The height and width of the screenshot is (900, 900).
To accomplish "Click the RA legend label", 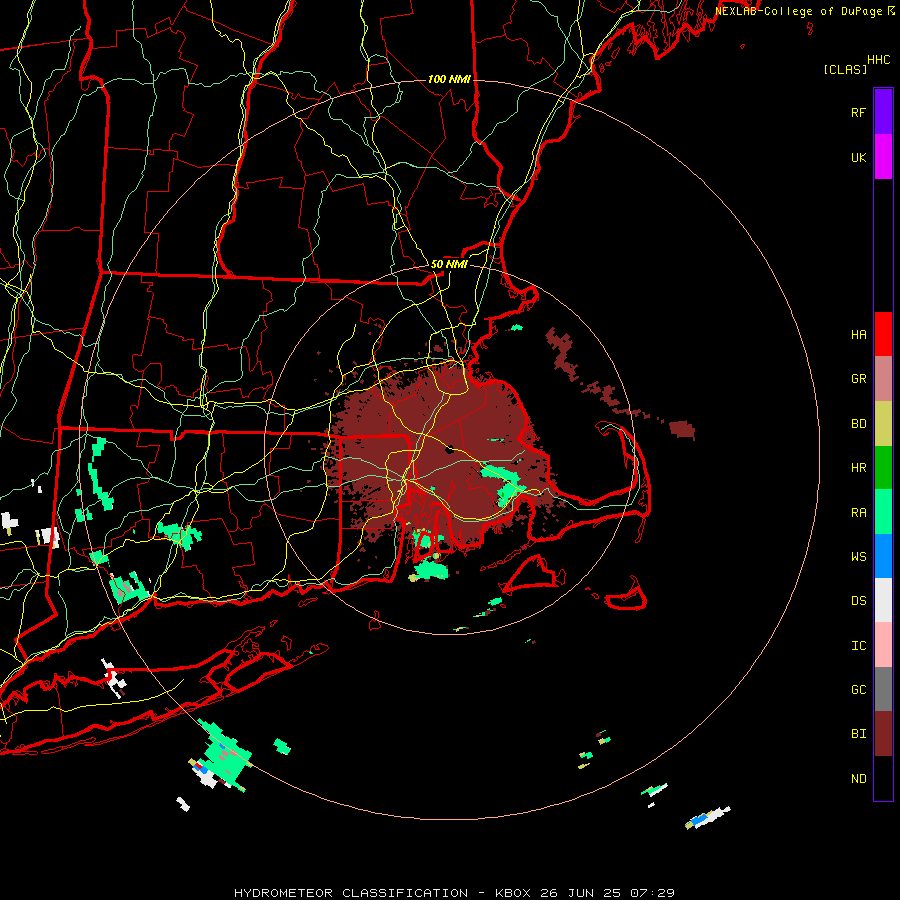I will [858, 512].
